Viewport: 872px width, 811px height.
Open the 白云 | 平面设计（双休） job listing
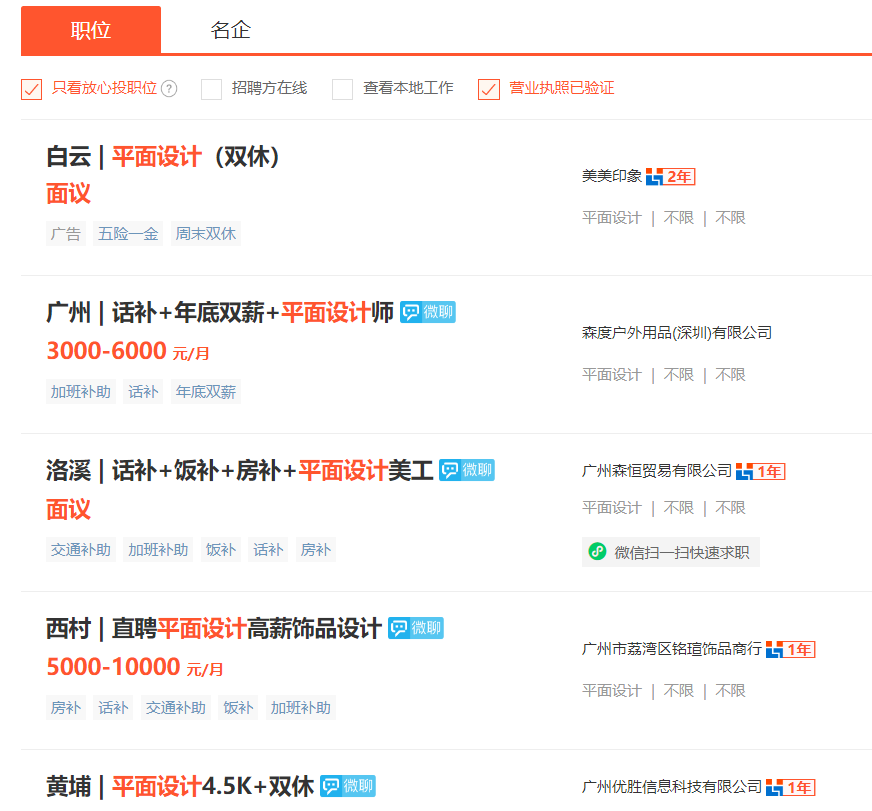[162, 157]
